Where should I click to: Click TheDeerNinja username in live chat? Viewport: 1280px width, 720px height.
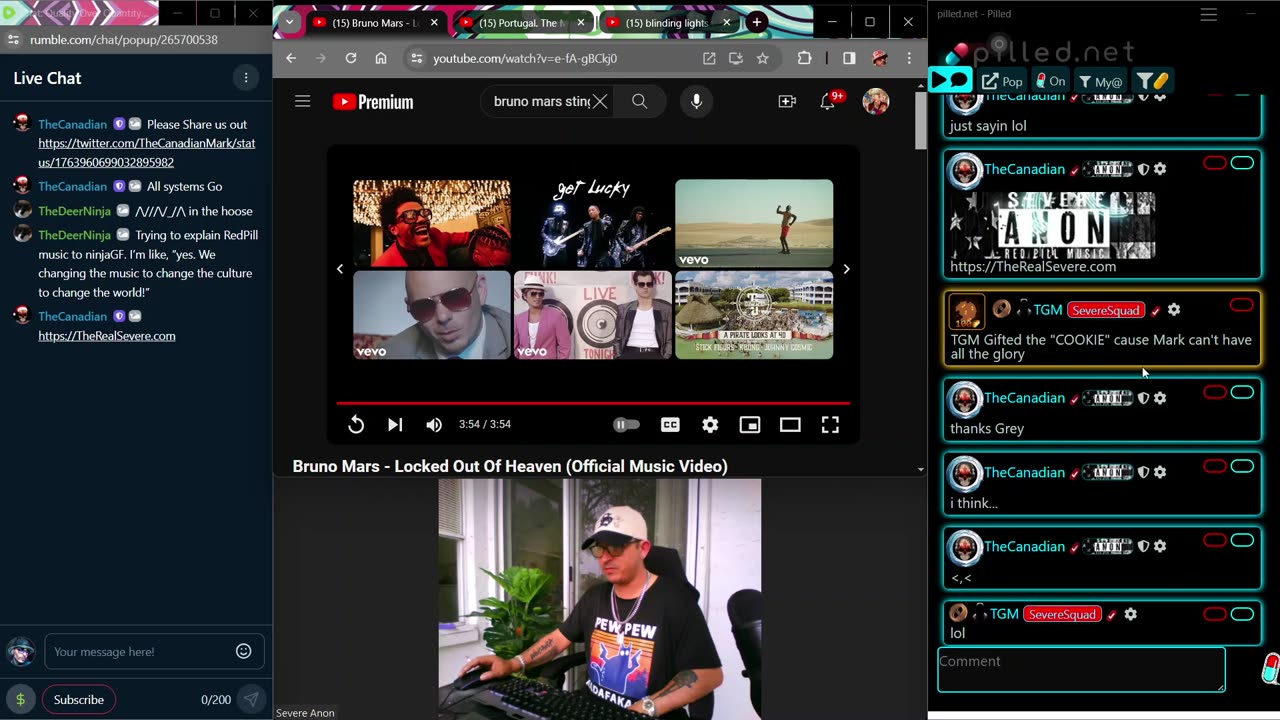coord(74,211)
